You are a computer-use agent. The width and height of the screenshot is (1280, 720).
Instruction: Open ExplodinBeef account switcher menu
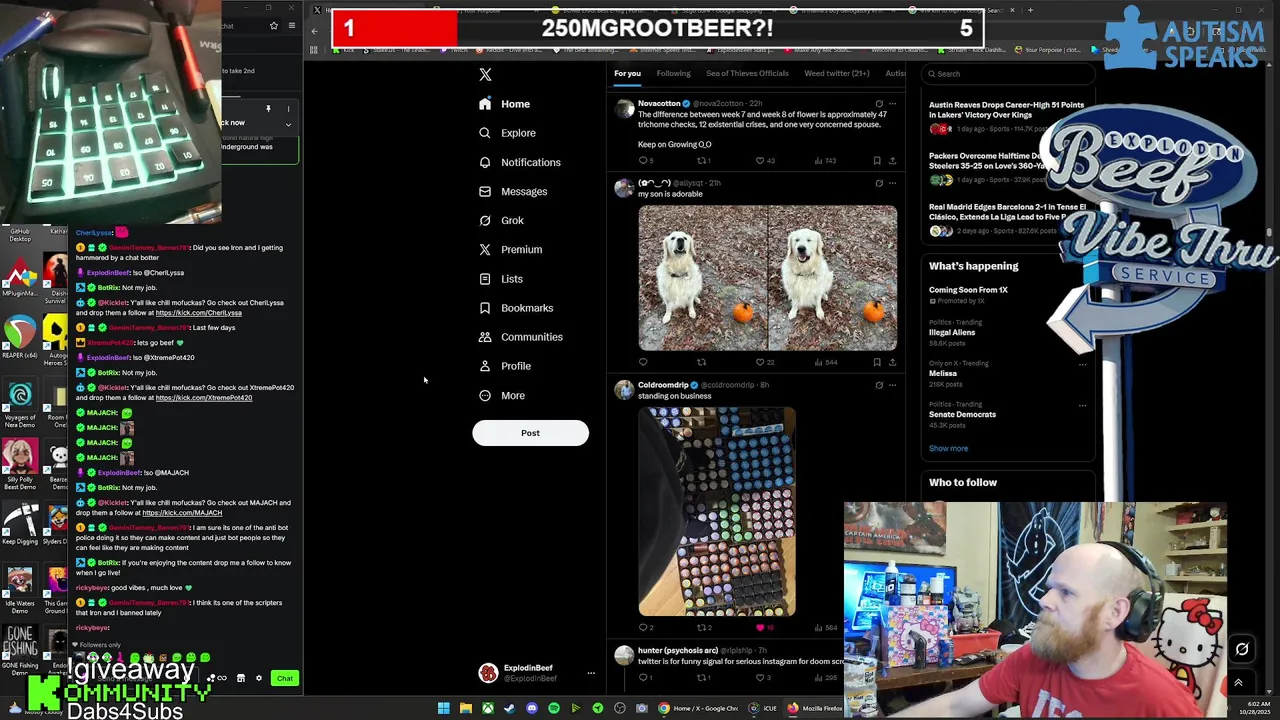(535, 673)
